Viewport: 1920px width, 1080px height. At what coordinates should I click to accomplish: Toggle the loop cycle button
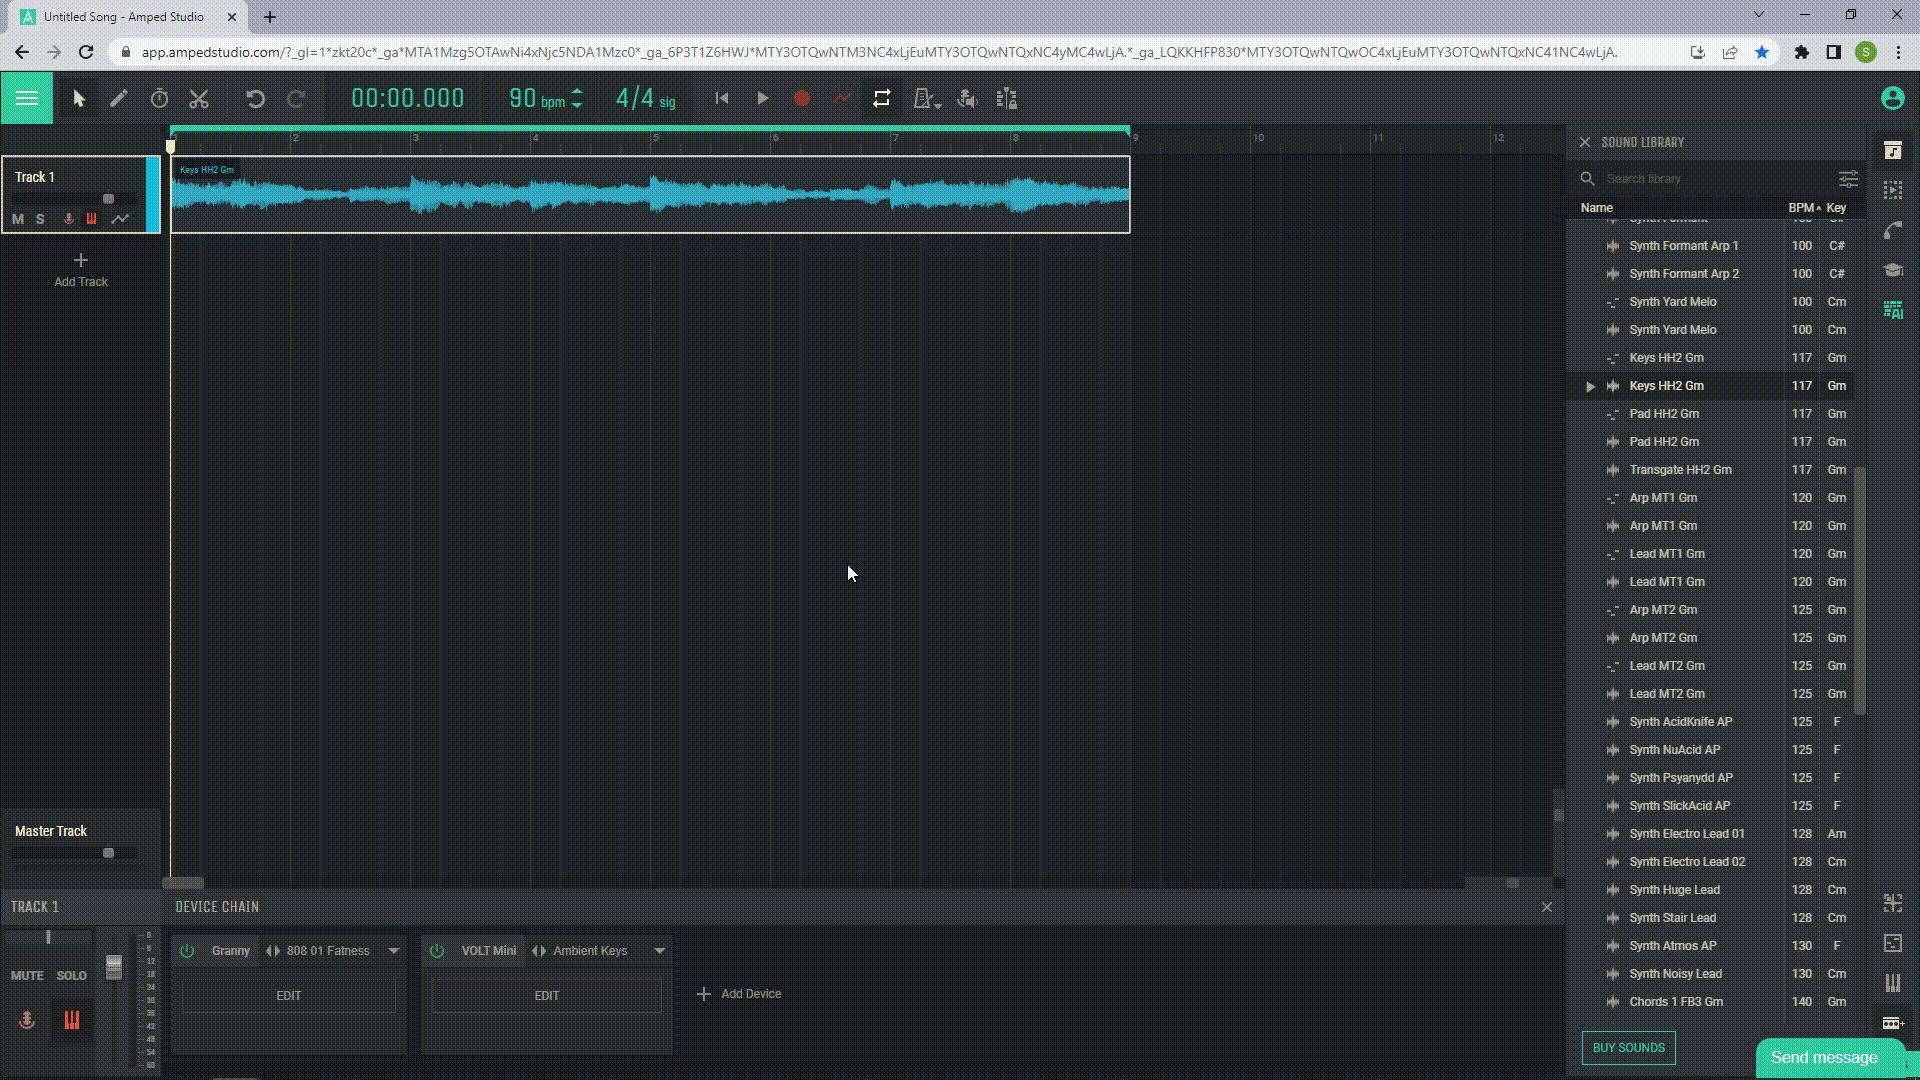tap(881, 98)
